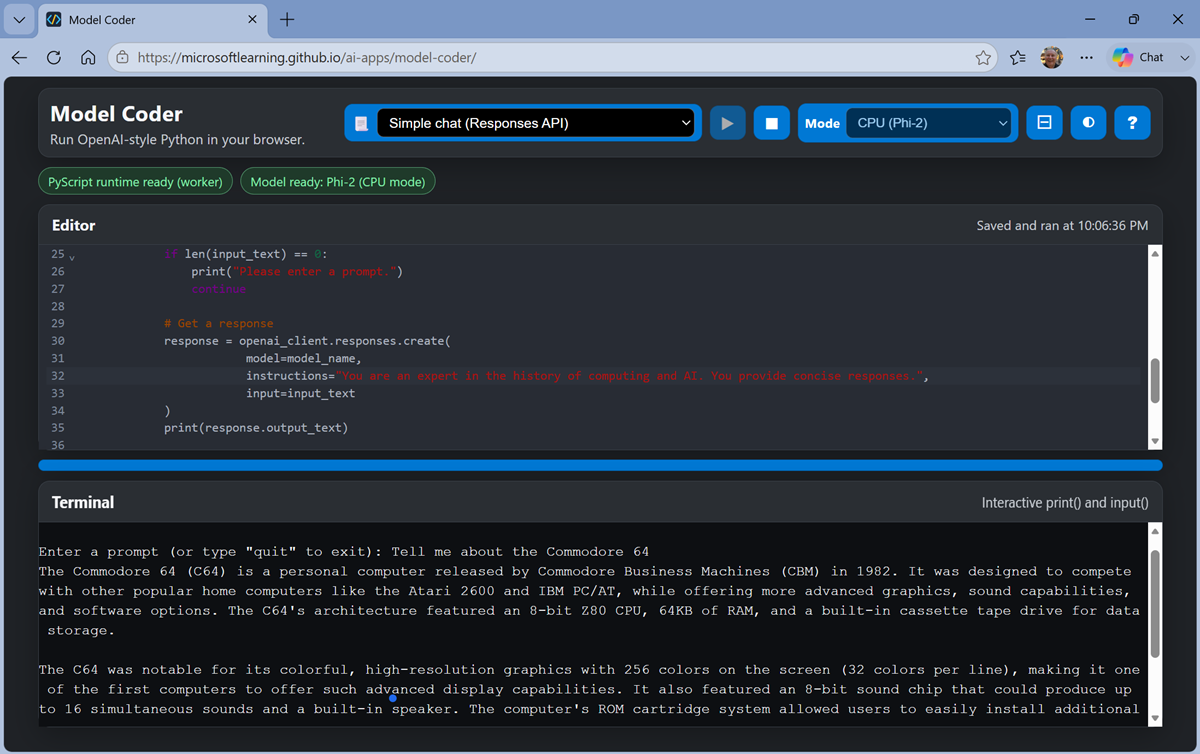The height and width of the screenshot is (754, 1200).
Task: Click the editor vertical scrollbar thumb
Action: (x=1155, y=381)
